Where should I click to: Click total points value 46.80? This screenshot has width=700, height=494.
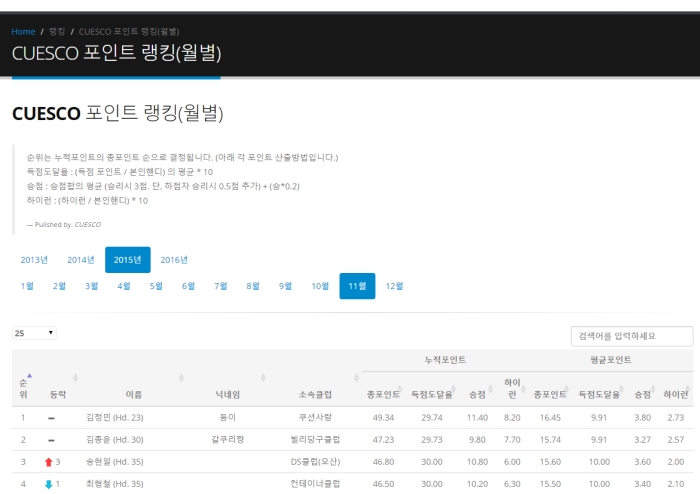[383, 462]
